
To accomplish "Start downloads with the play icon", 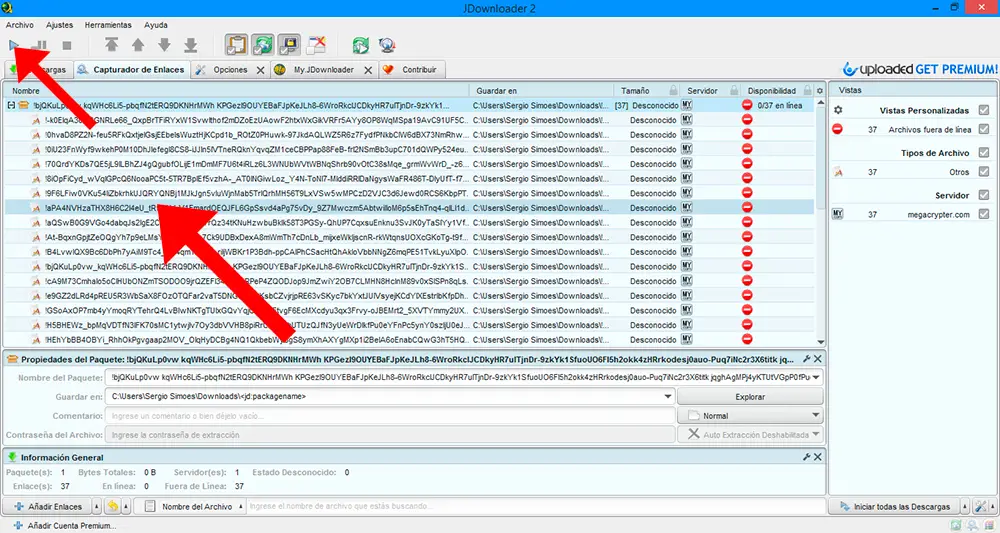I will [14, 45].
